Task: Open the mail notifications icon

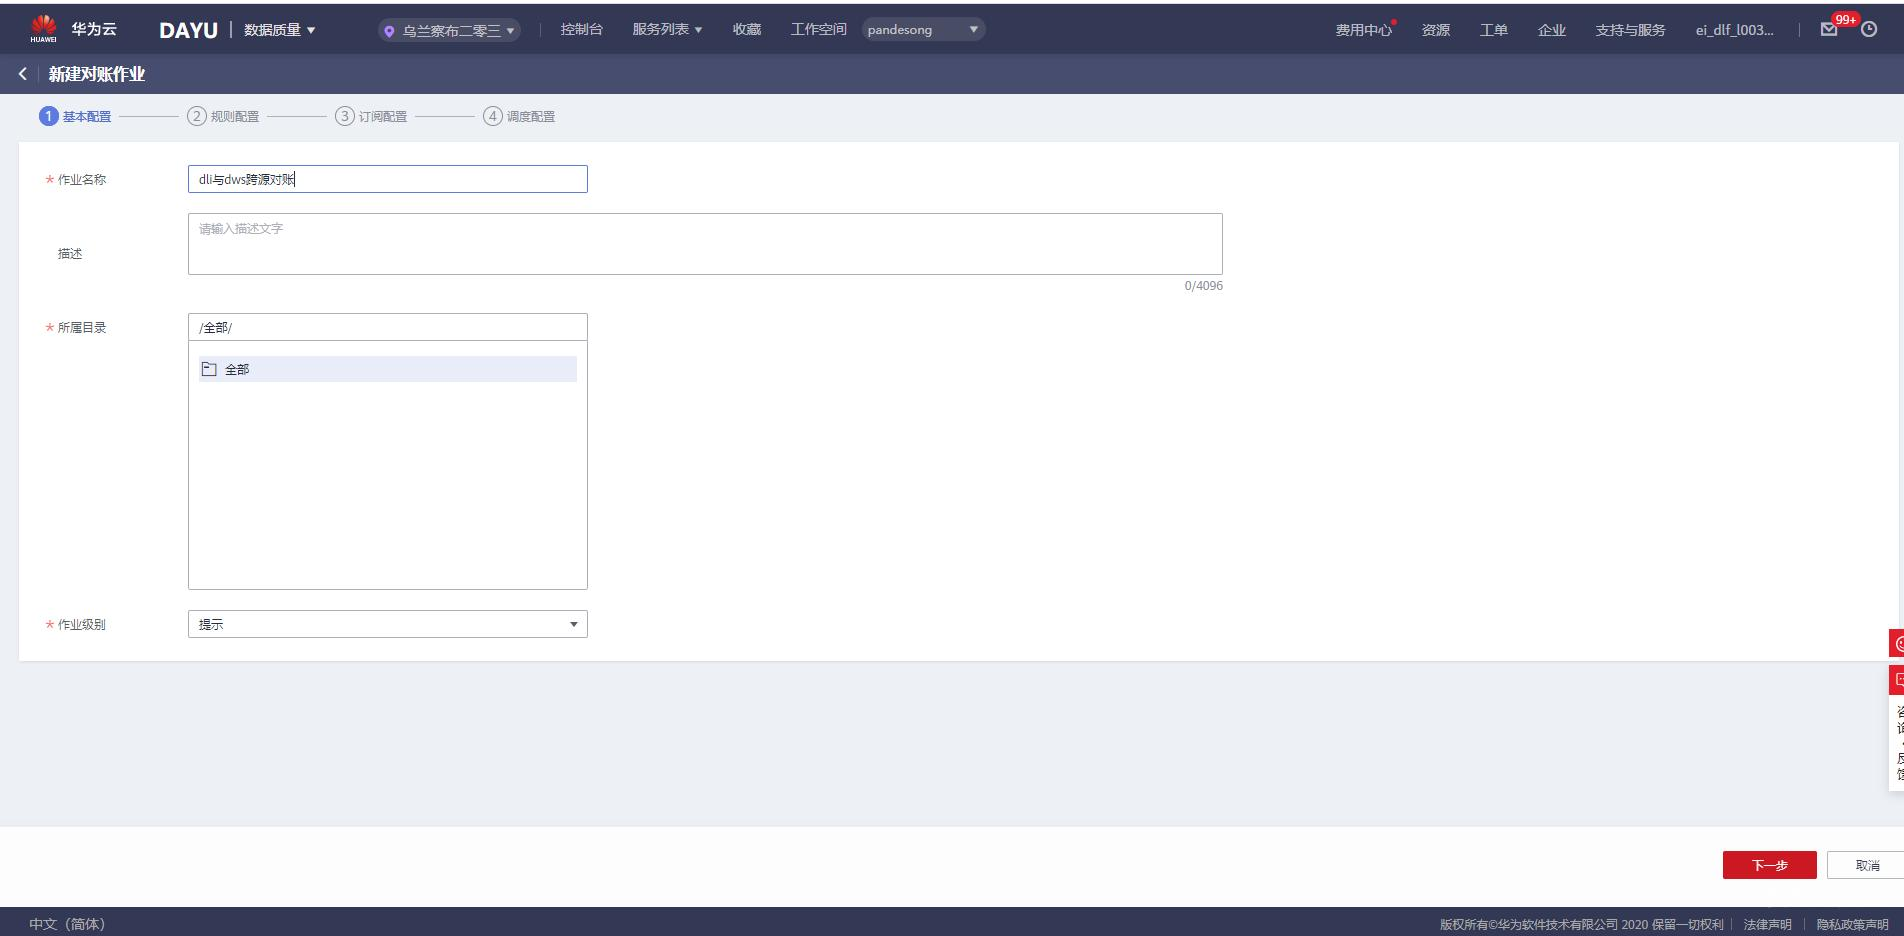Action: (x=1829, y=29)
